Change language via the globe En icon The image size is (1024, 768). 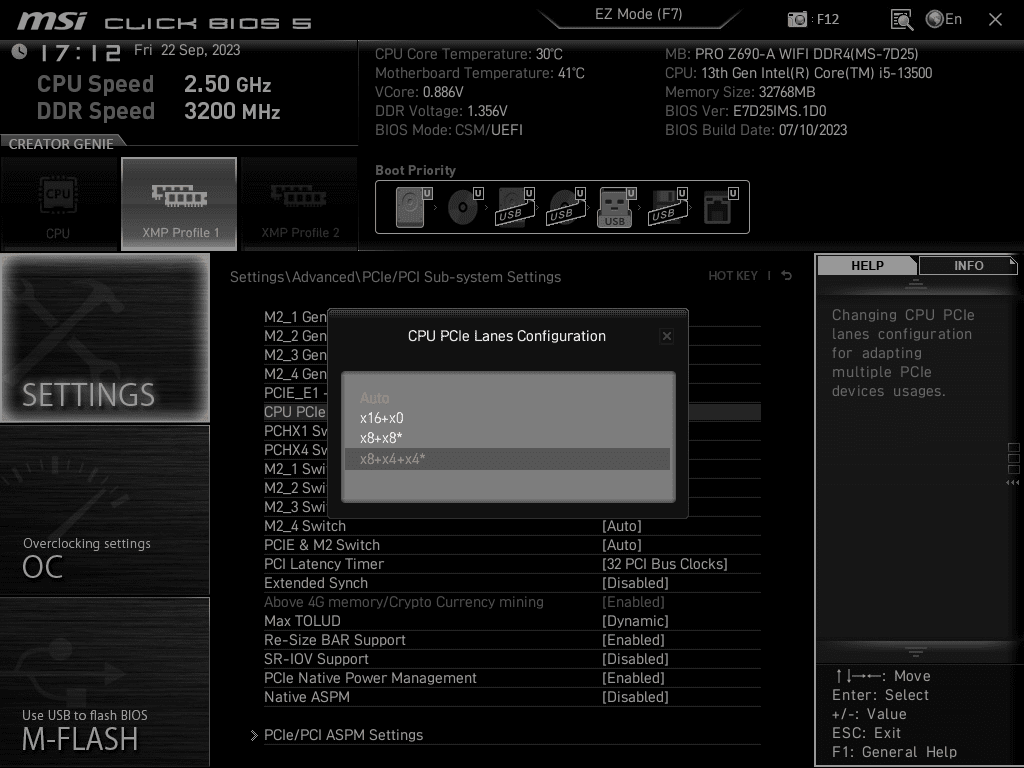(944, 19)
